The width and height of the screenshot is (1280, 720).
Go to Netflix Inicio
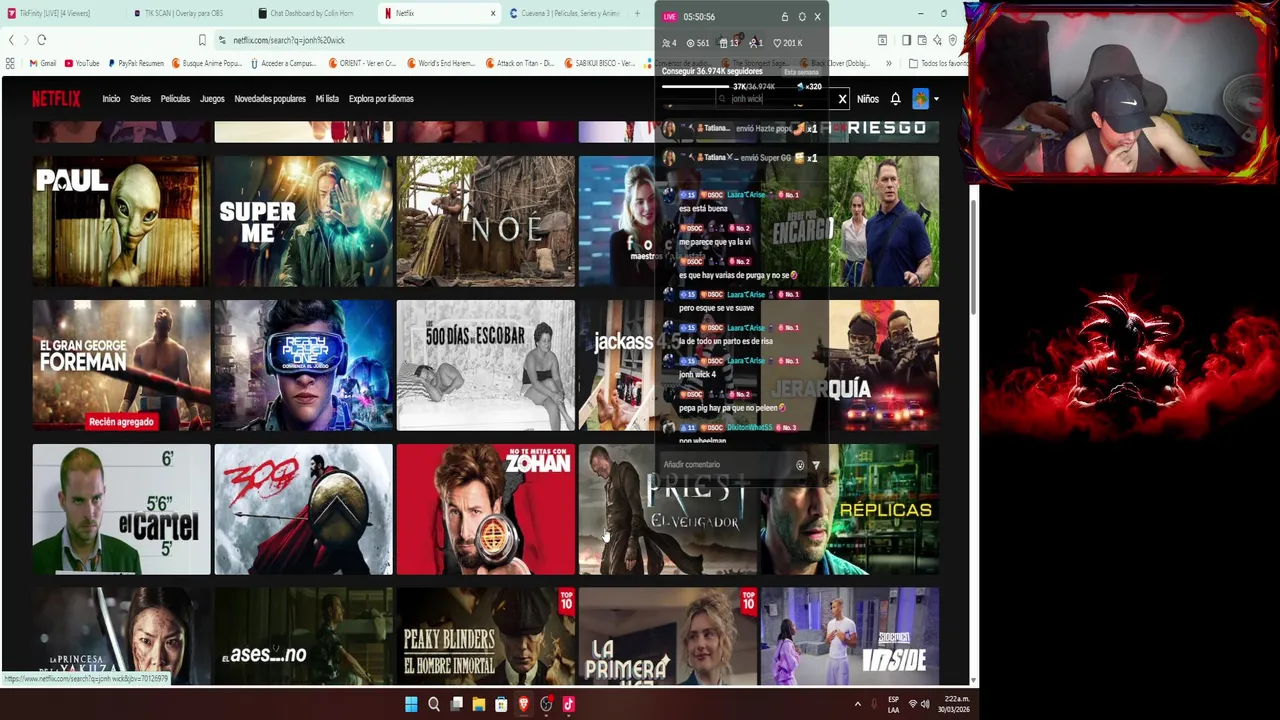coord(111,99)
